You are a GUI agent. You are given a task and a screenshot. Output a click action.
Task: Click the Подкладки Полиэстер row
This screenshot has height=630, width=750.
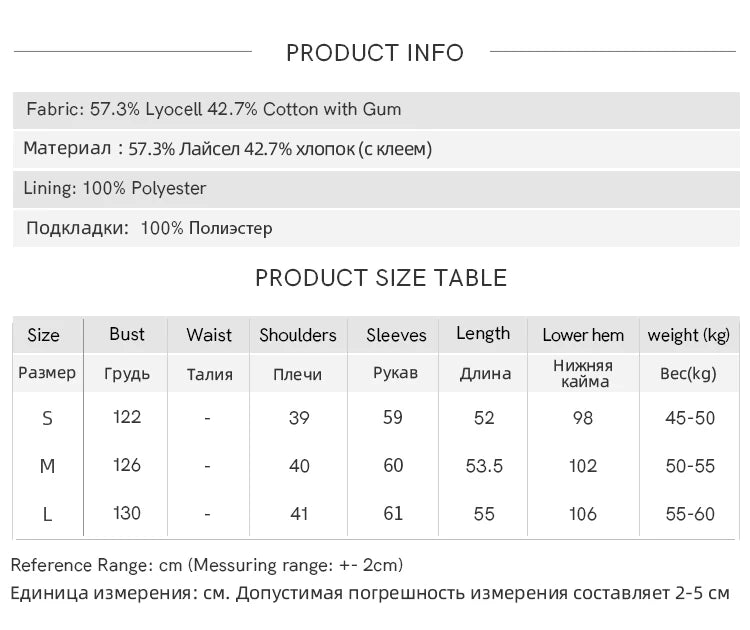(149, 228)
